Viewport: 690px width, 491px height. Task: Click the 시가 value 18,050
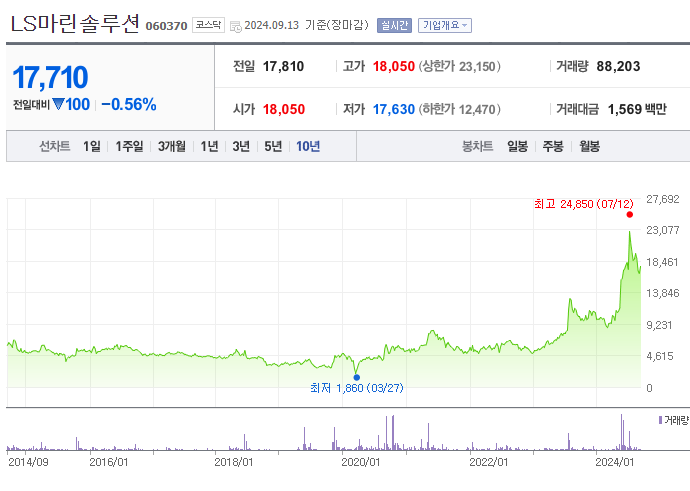(x=284, y=109)
